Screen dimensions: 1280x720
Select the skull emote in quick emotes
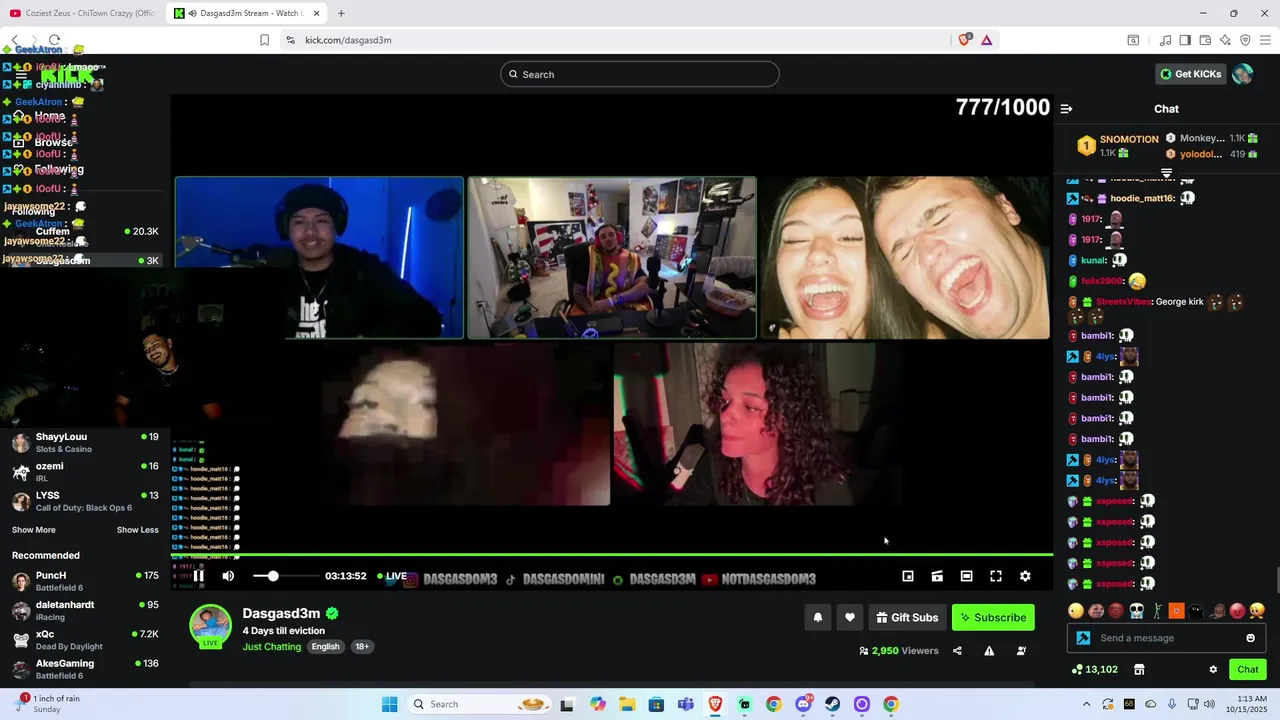(1136, 611)
